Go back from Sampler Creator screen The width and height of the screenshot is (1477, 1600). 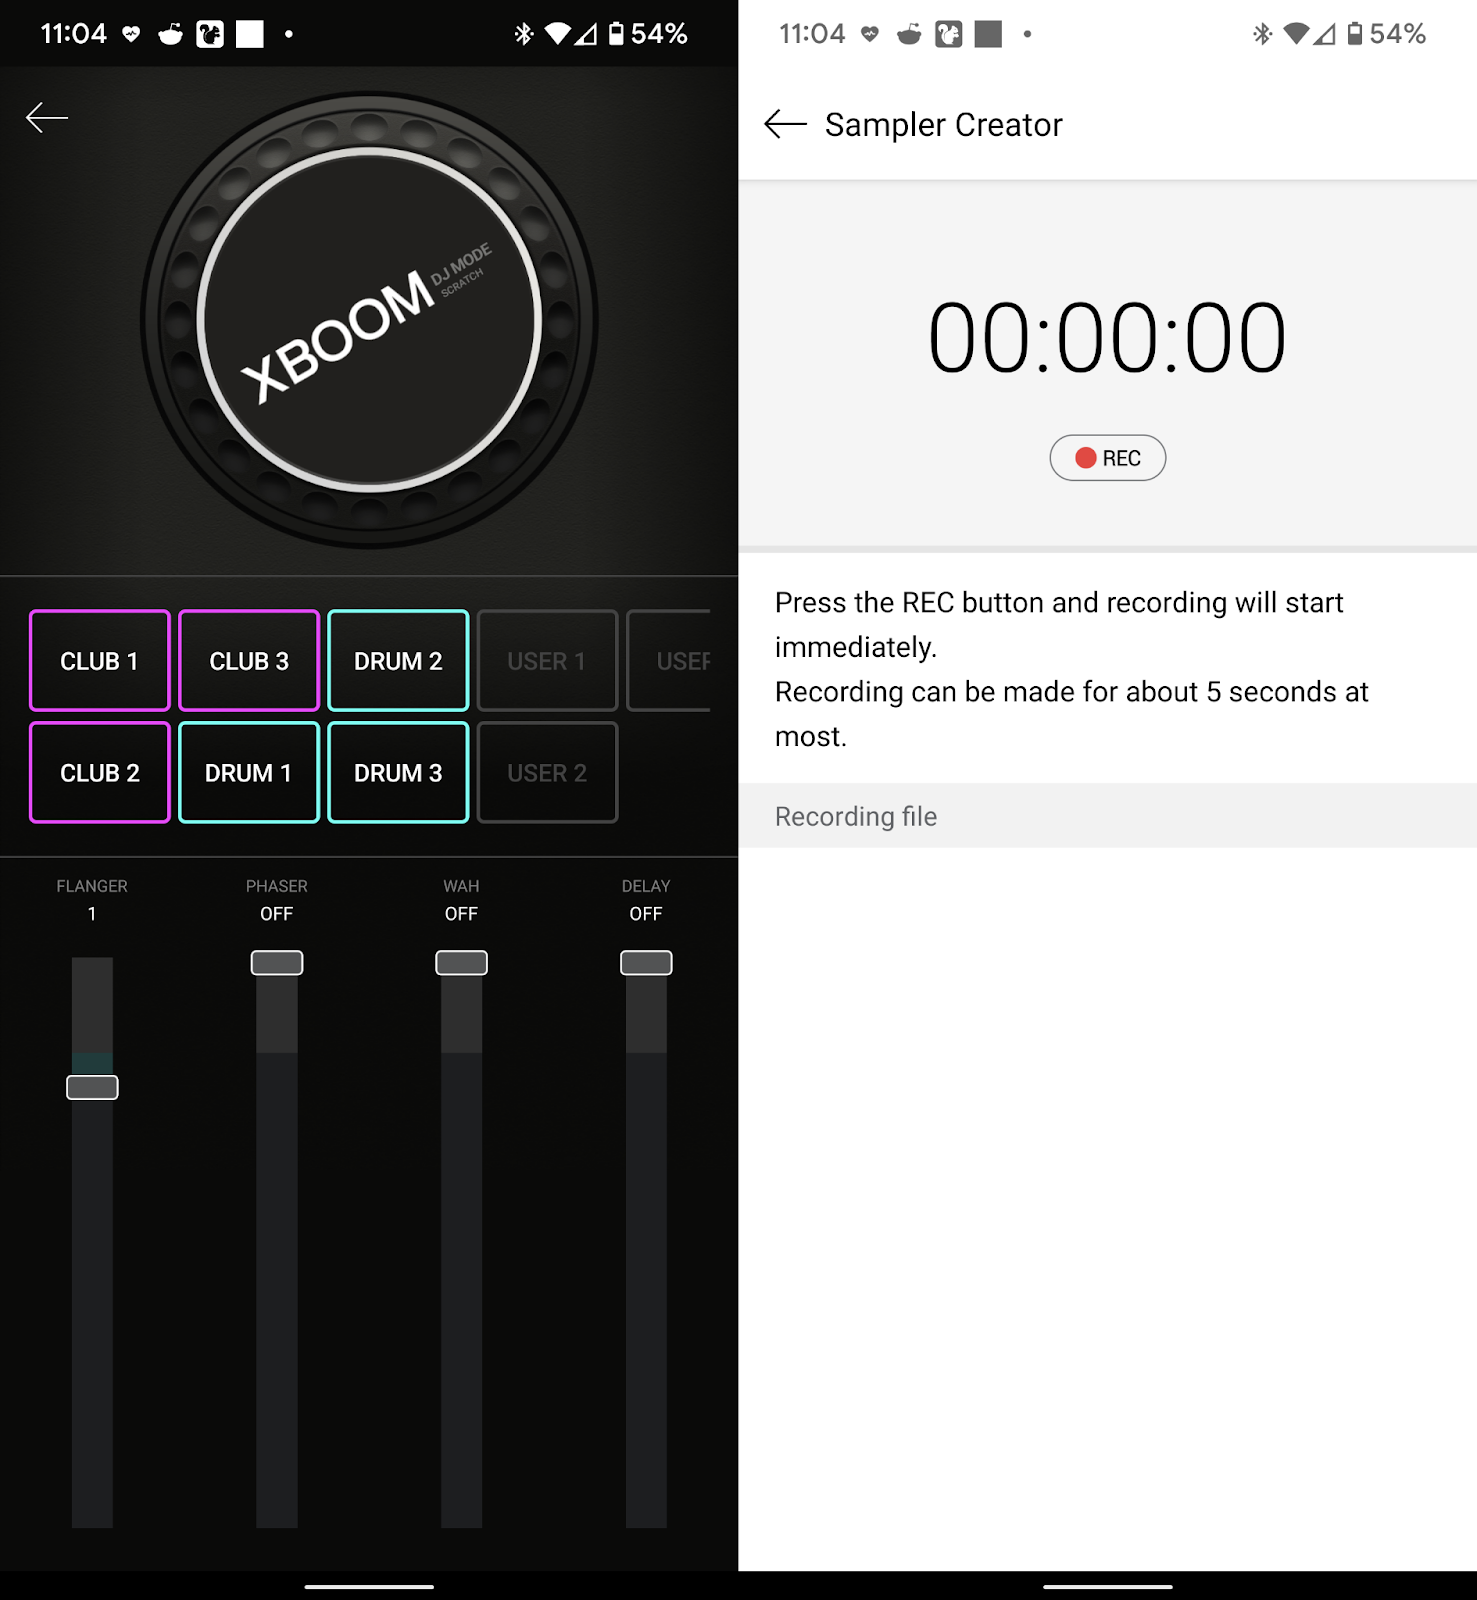point(785,124)
